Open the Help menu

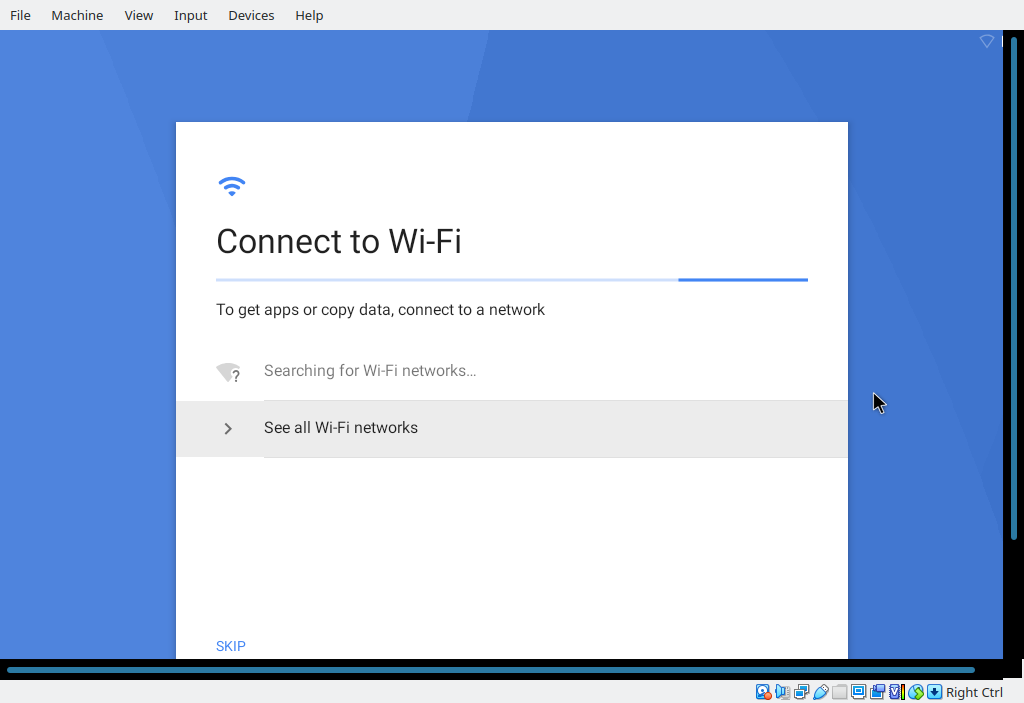309,15
